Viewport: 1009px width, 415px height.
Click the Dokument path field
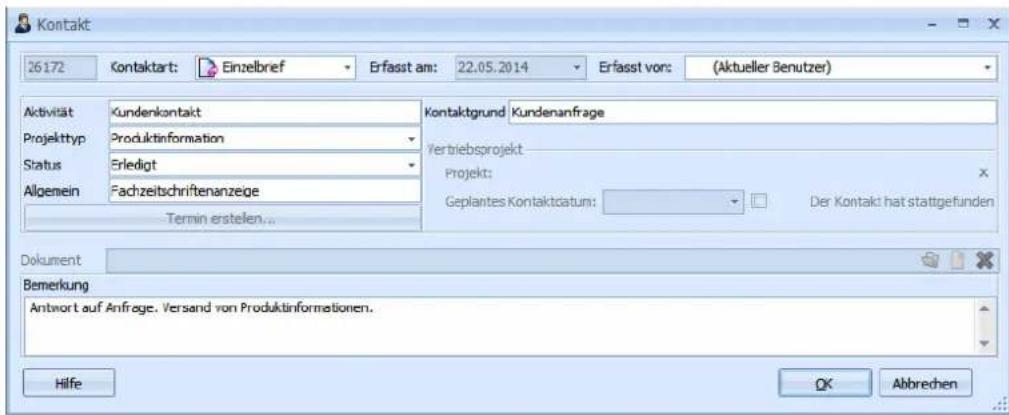coord(512,260)
